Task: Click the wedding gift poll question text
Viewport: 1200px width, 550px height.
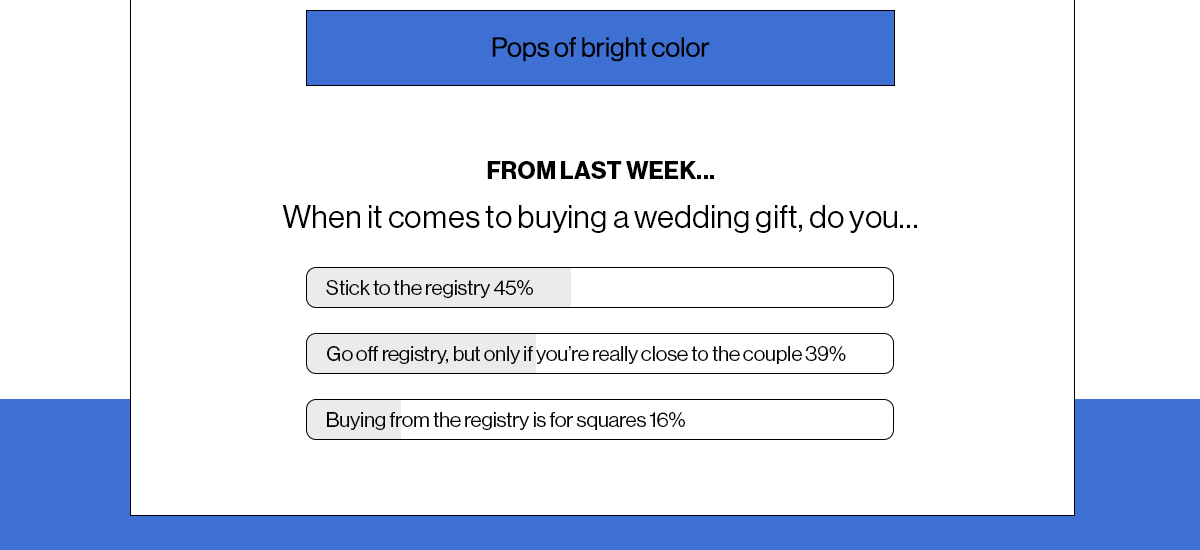Action: (600, 217)
